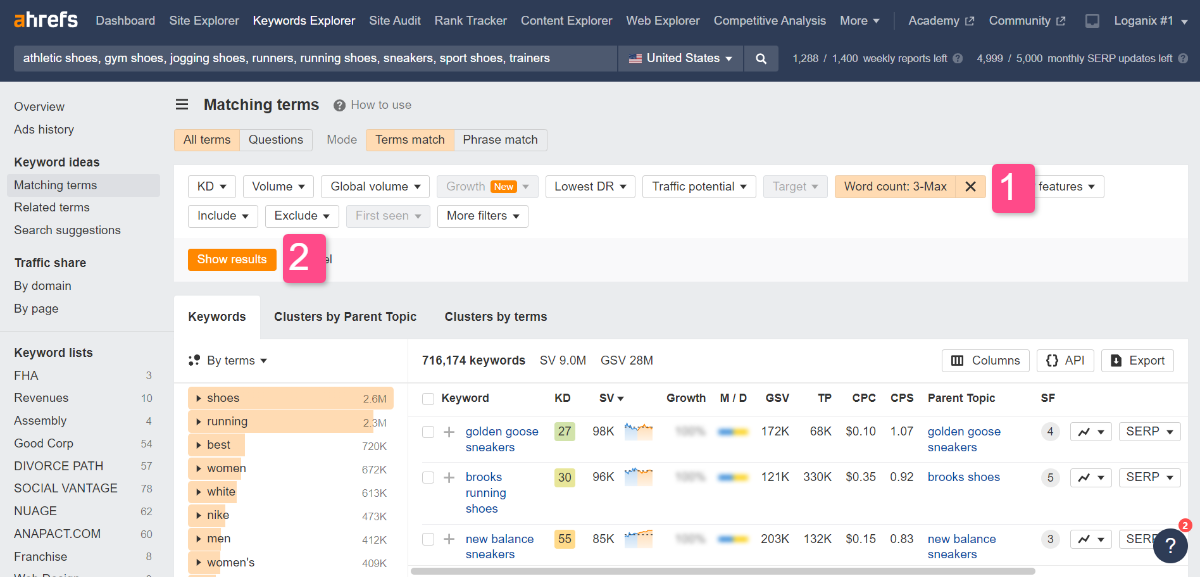Screen dimensions: 1200x577
Task: Export the keyword list
Action: pos(1137,360)
